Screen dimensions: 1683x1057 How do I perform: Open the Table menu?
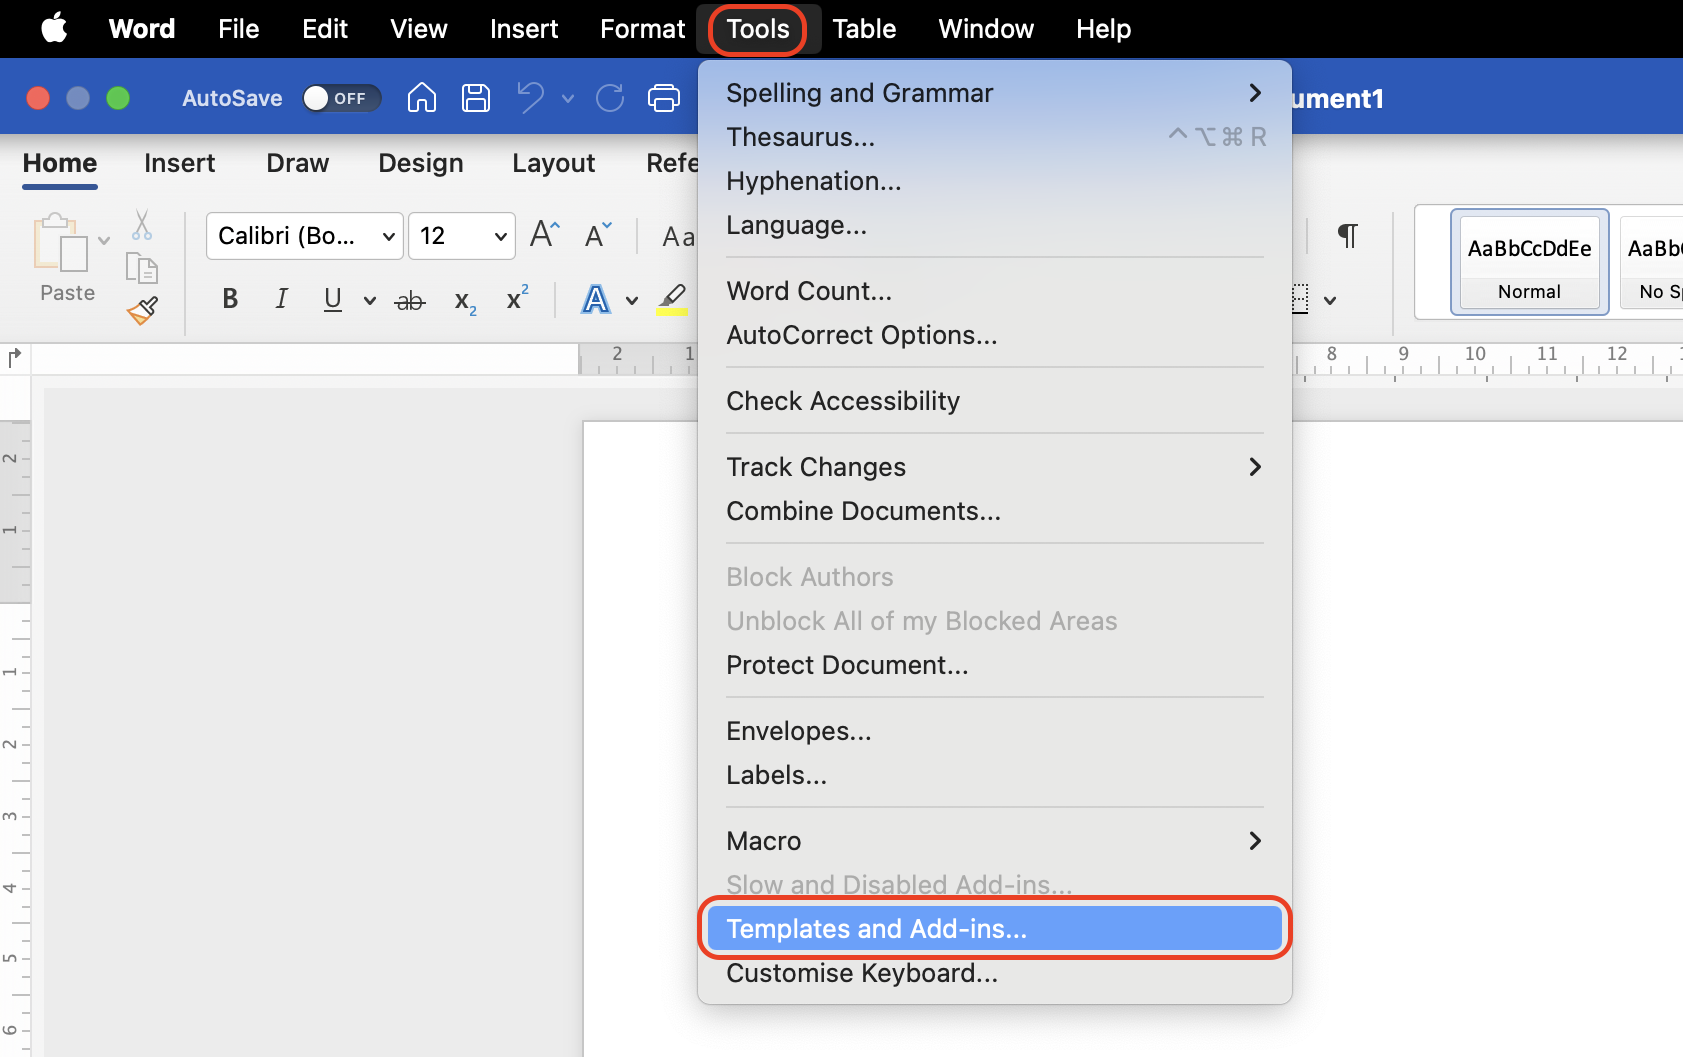864,28
